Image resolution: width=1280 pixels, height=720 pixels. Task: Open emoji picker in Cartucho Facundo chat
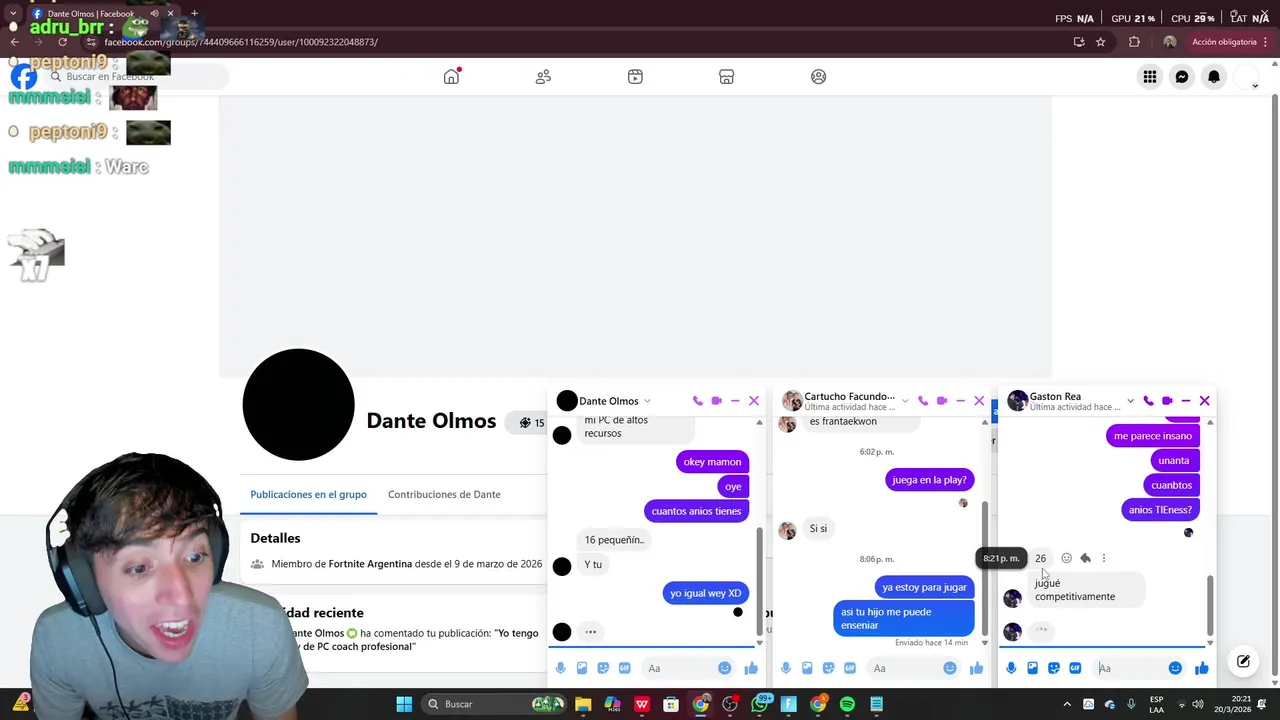click(950, 668)
